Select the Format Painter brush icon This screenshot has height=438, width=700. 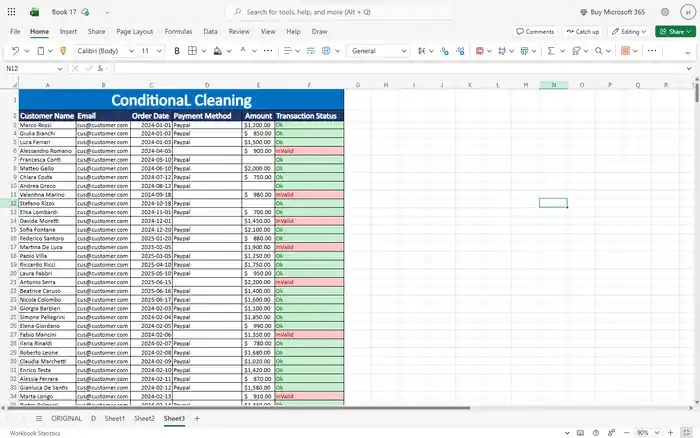coord(63,51)
